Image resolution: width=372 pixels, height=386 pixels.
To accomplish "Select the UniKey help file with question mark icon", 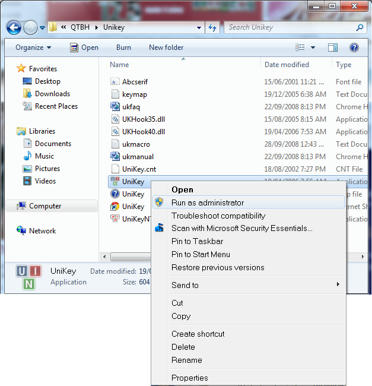I will point(115,194).
